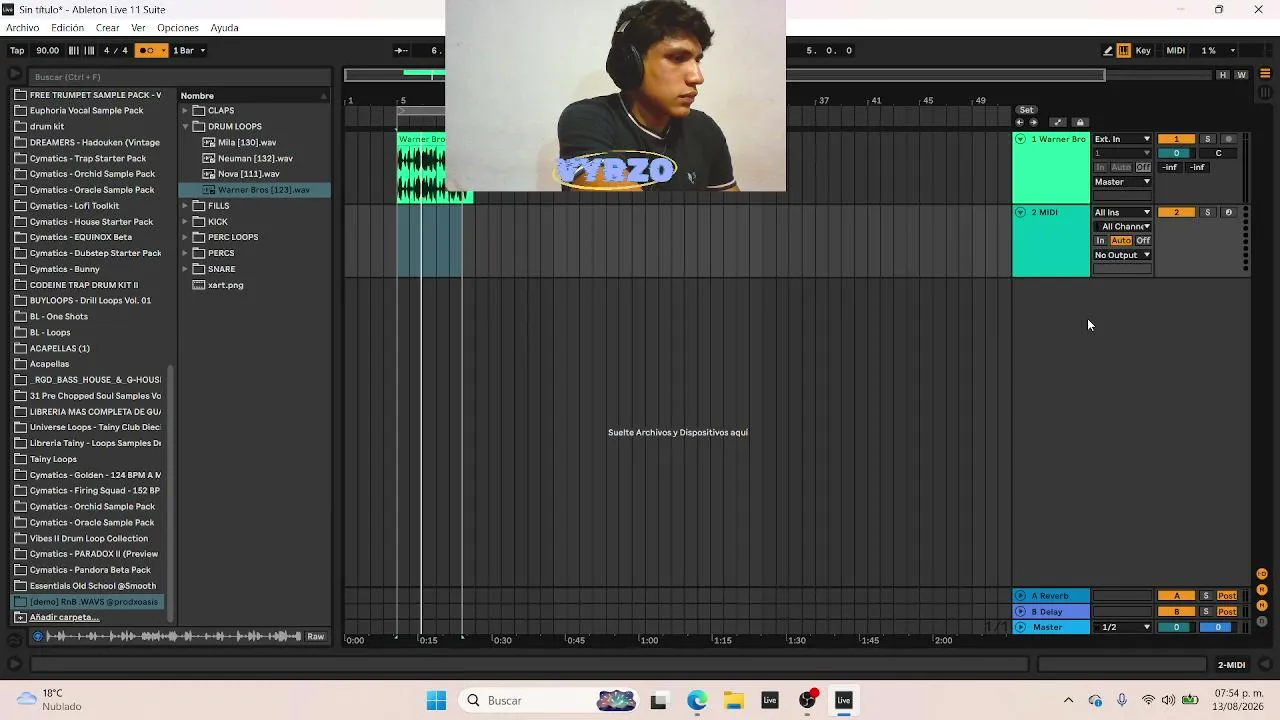
Task: Fold the 1 Warner Bro track
Action: tap(1020, 139)
